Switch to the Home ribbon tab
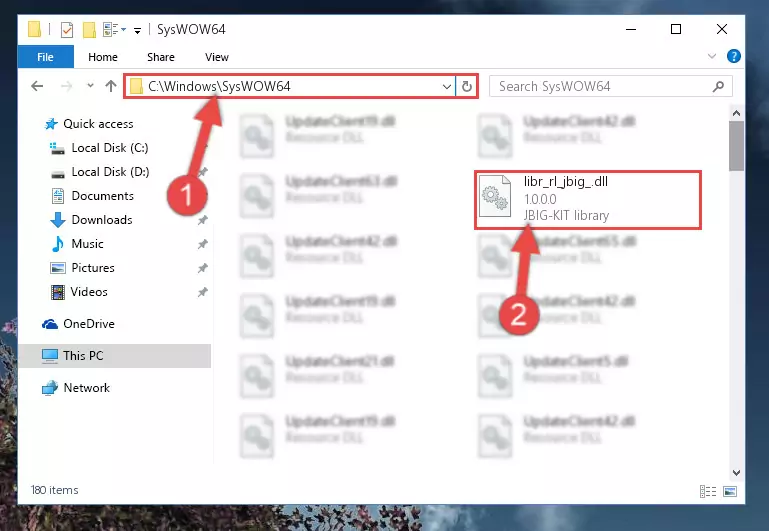Viewport: 769px width, 531px height. click(x=103, y=57)
